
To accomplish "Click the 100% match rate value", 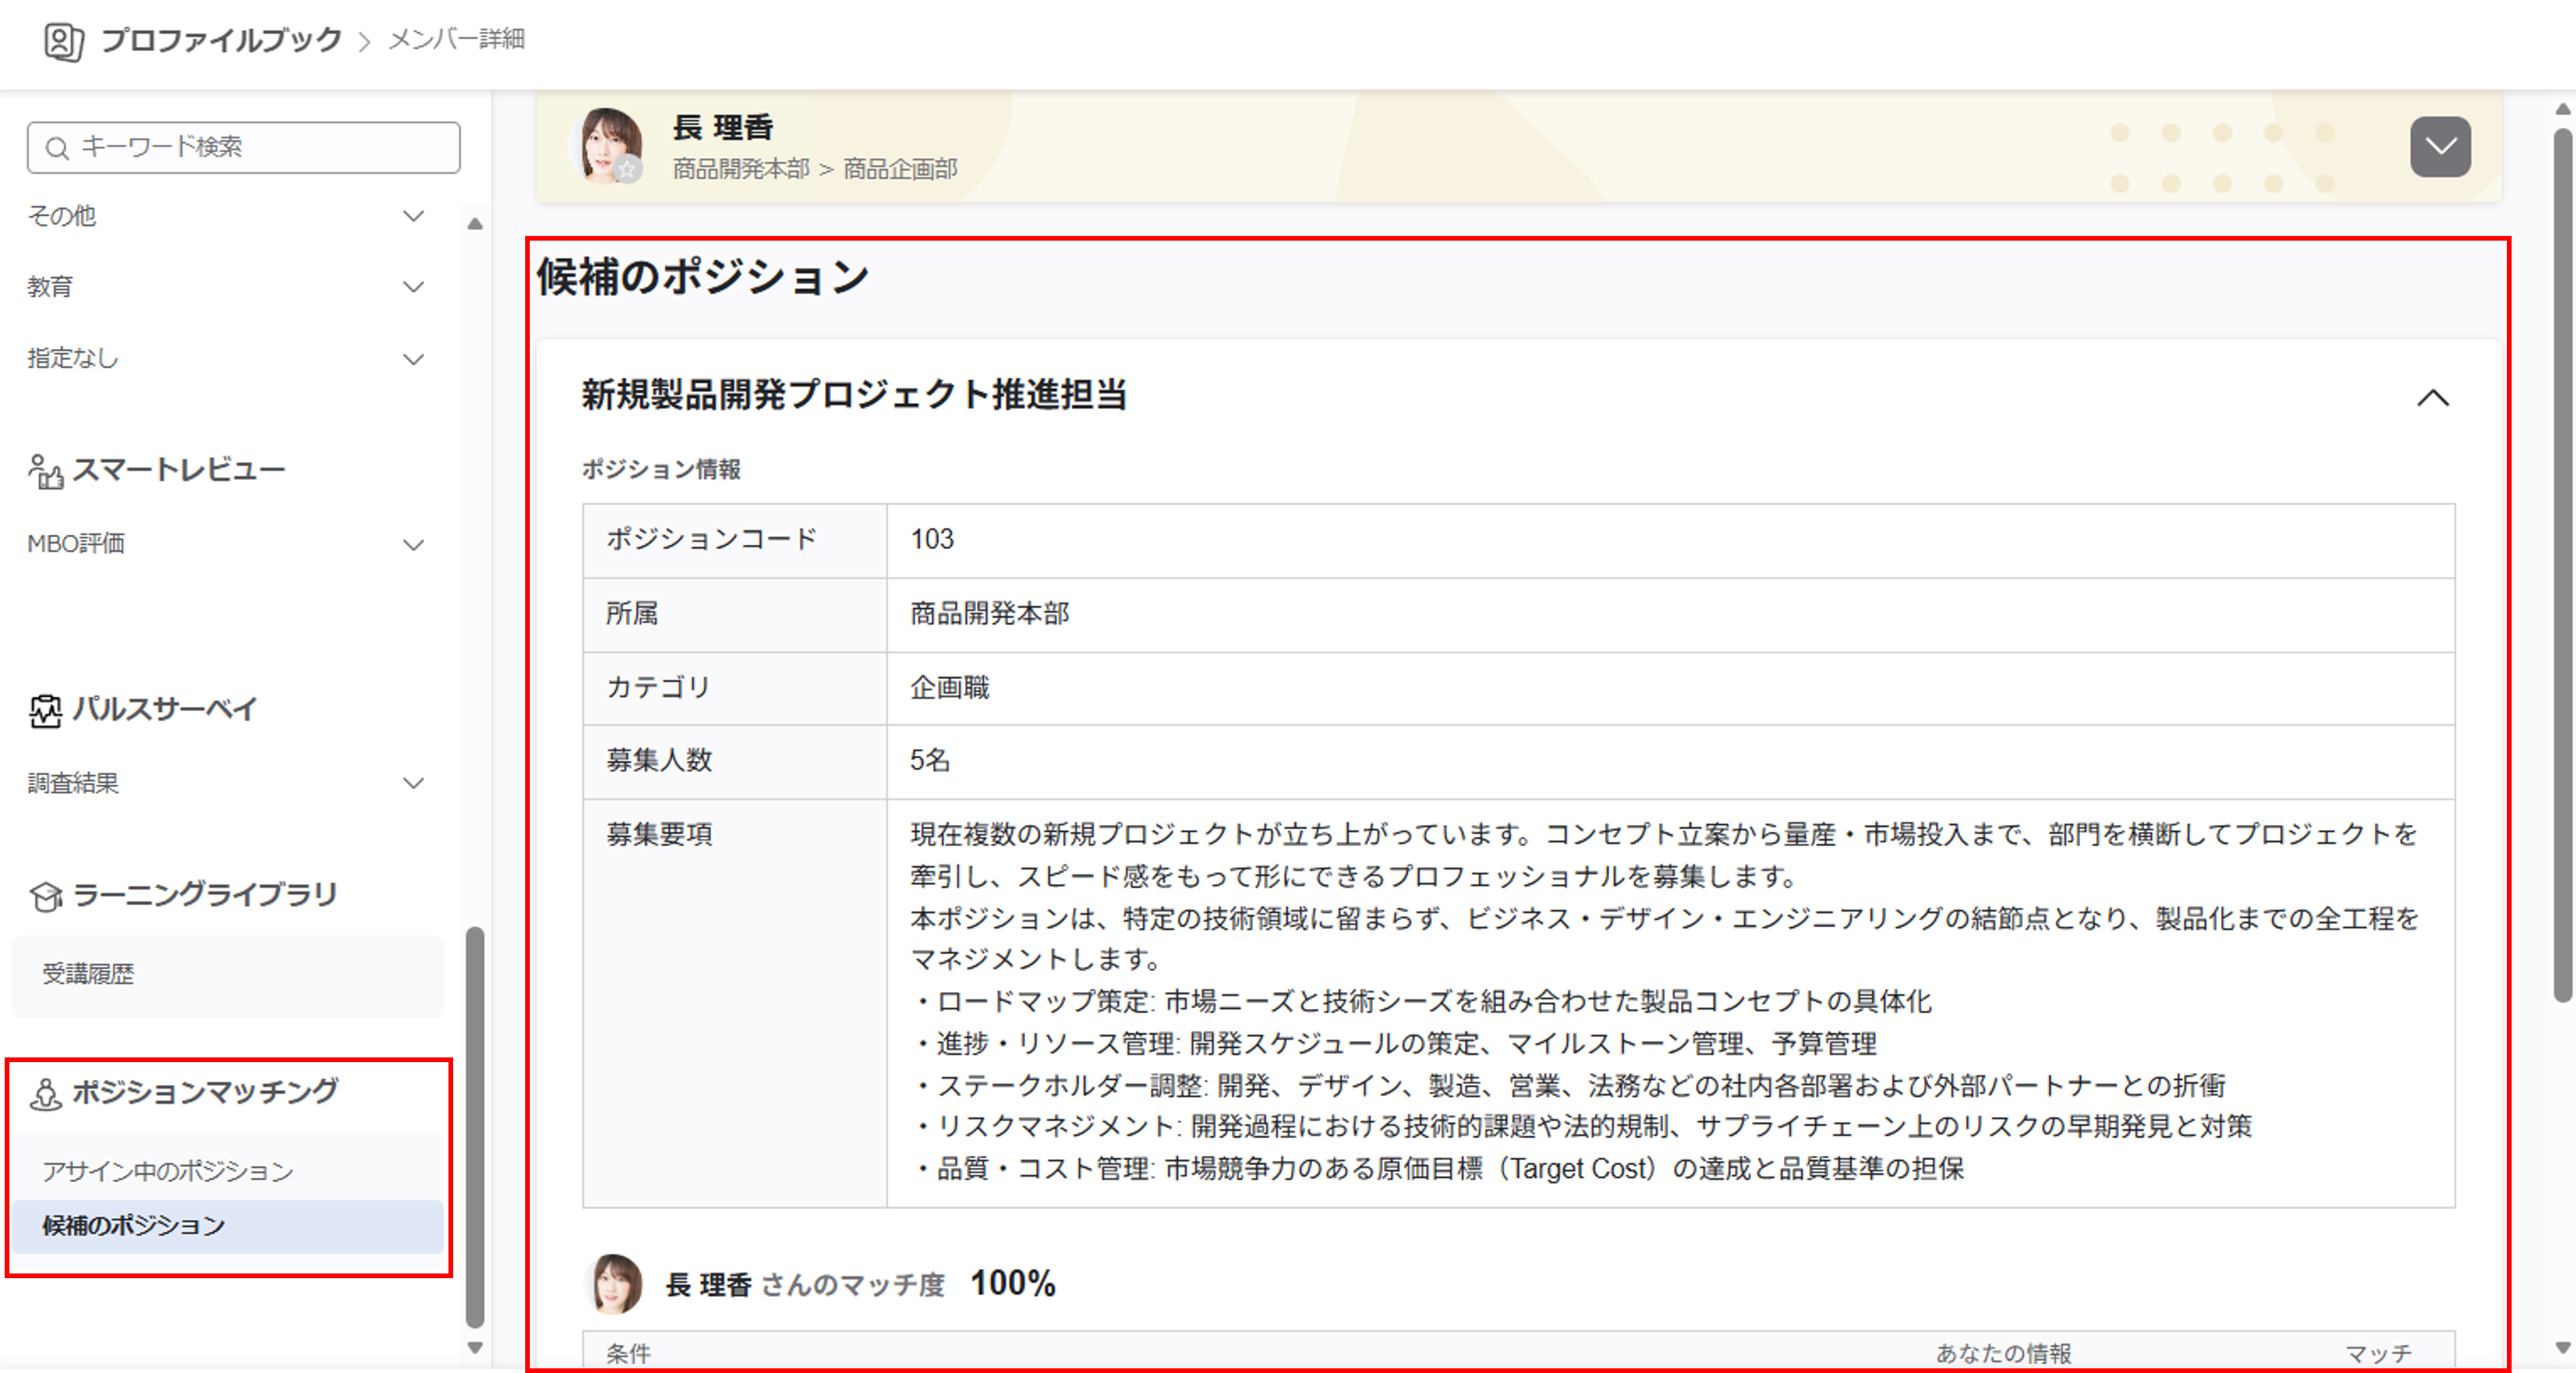I will point(1012,1283).
